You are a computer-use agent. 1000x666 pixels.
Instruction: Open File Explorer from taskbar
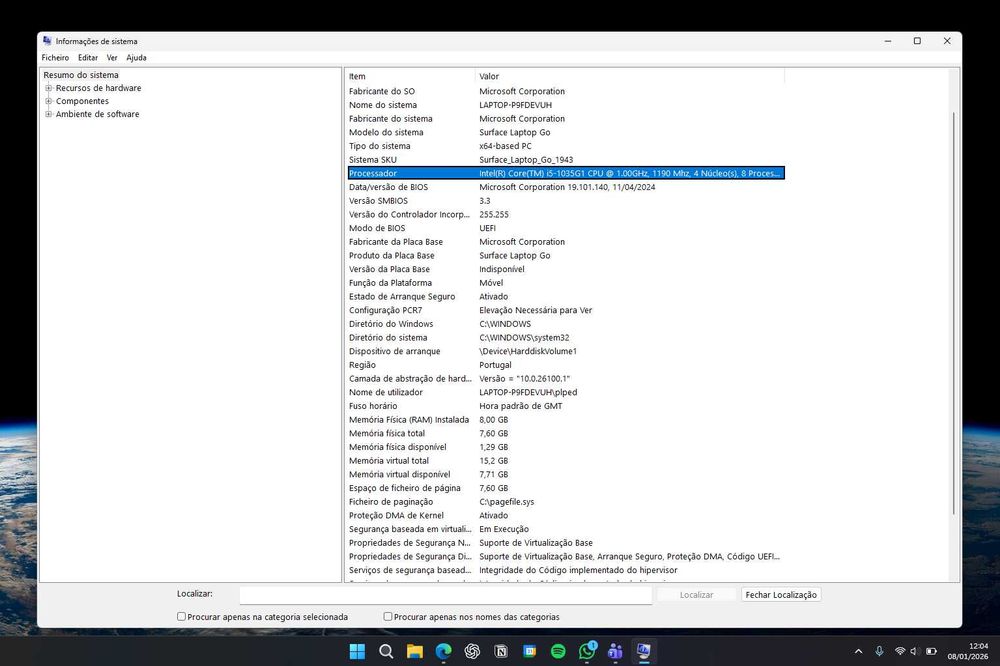(x=415, y=651)
